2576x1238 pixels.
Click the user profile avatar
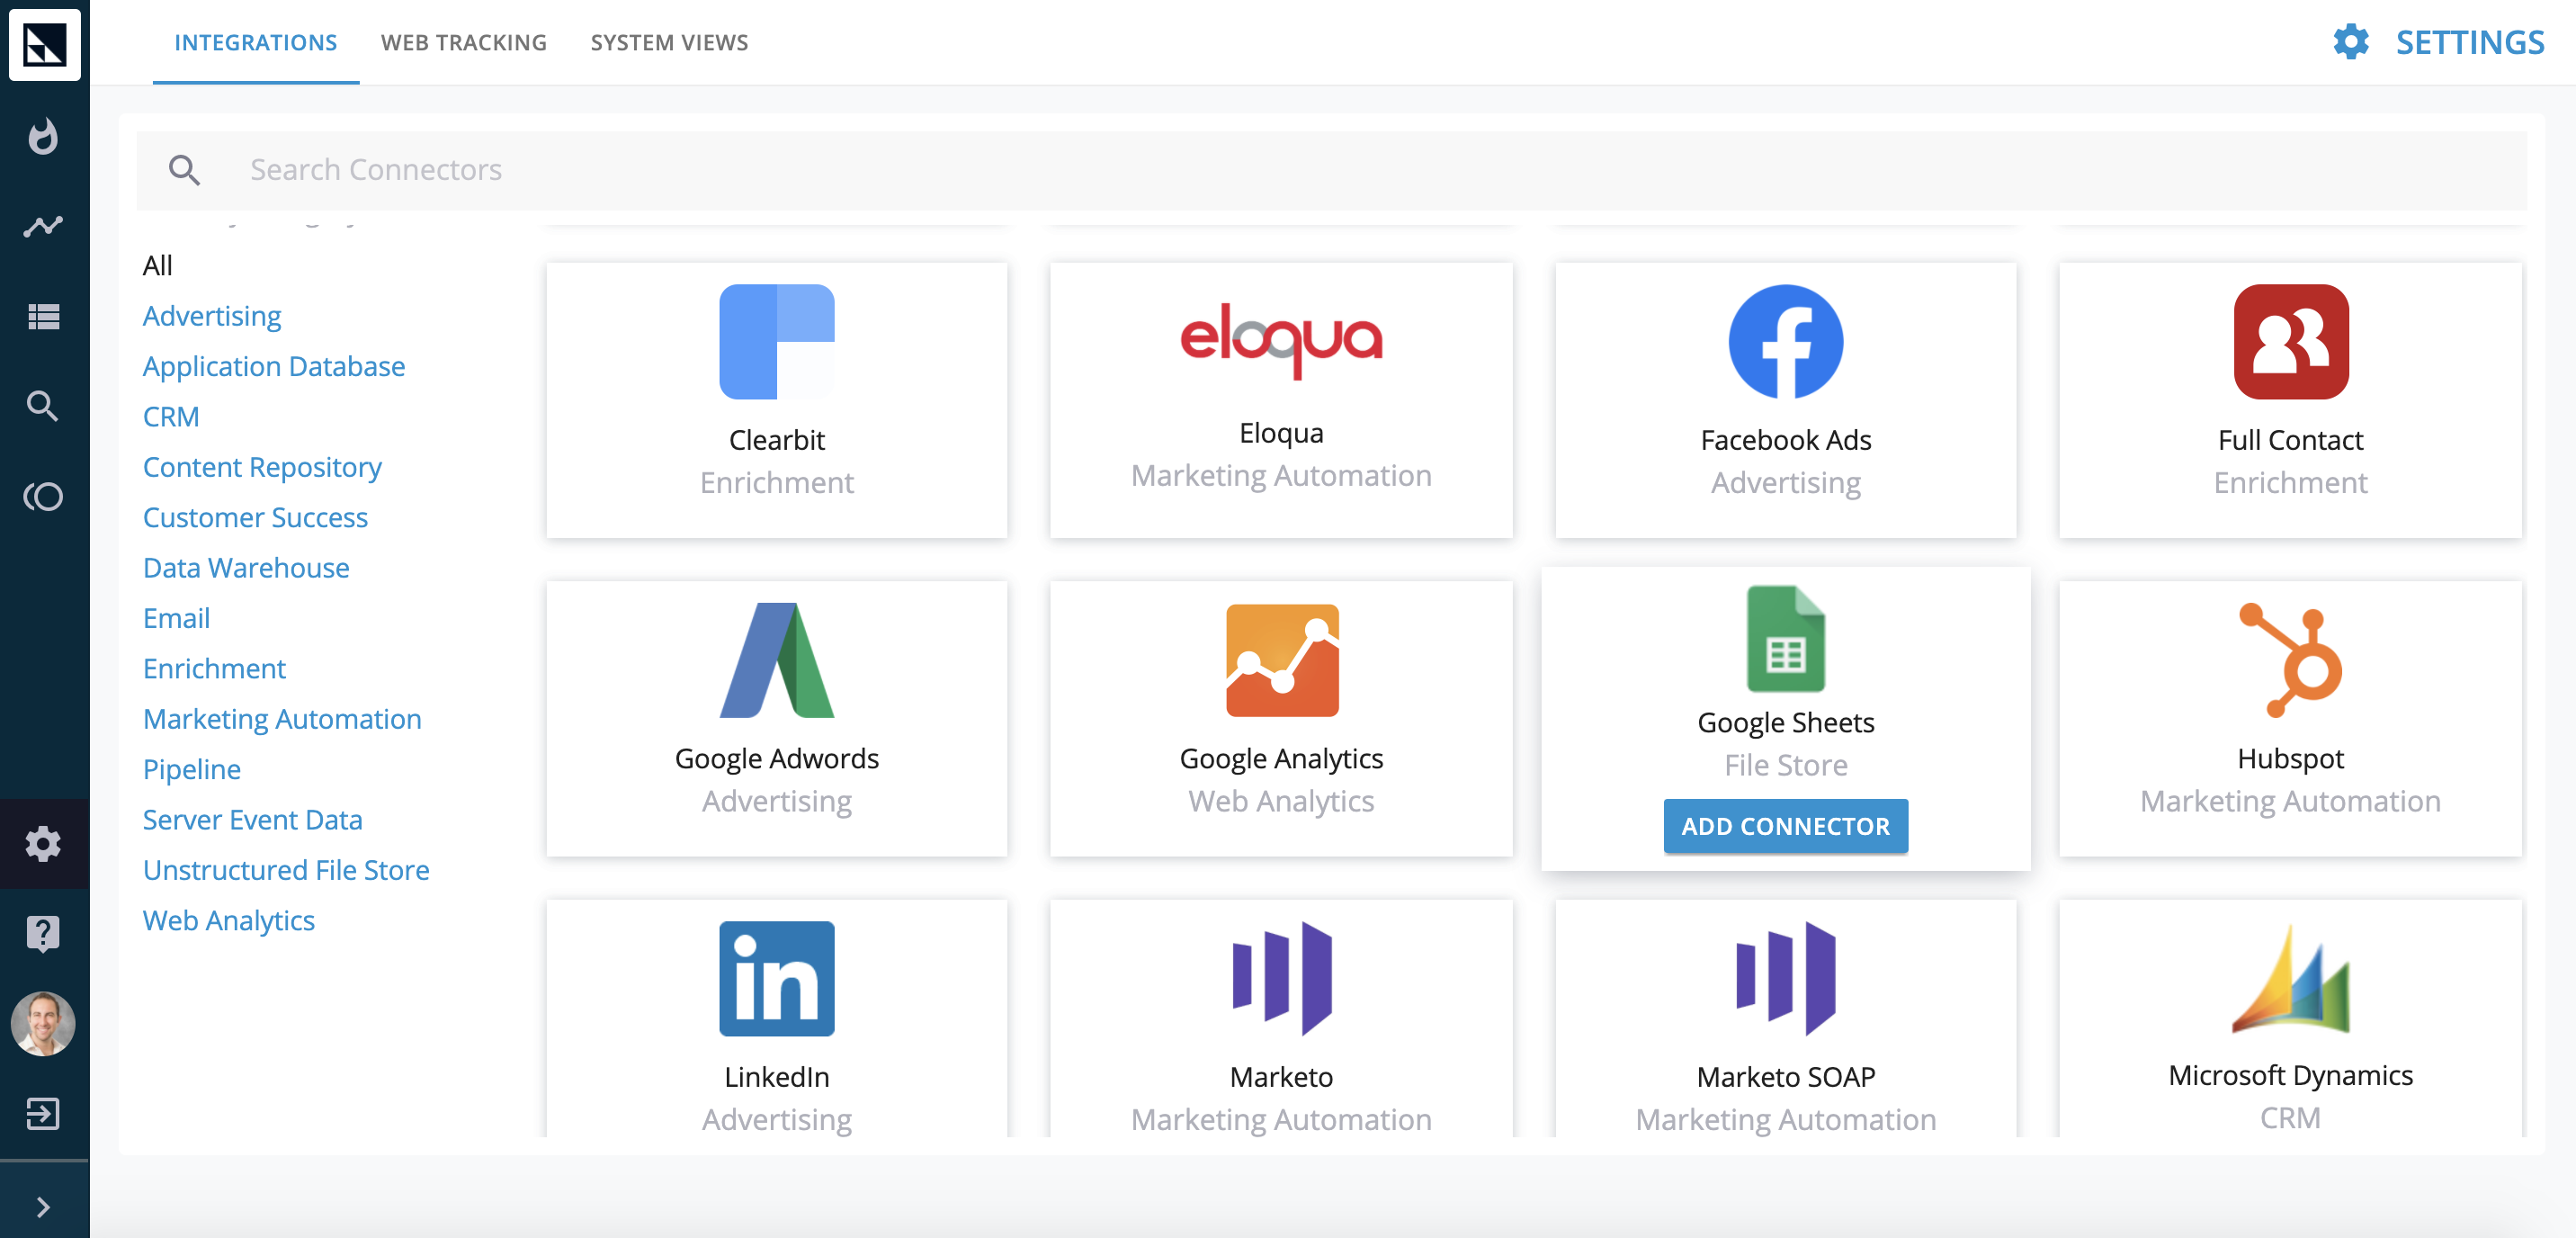click(x=43, y=1023)
